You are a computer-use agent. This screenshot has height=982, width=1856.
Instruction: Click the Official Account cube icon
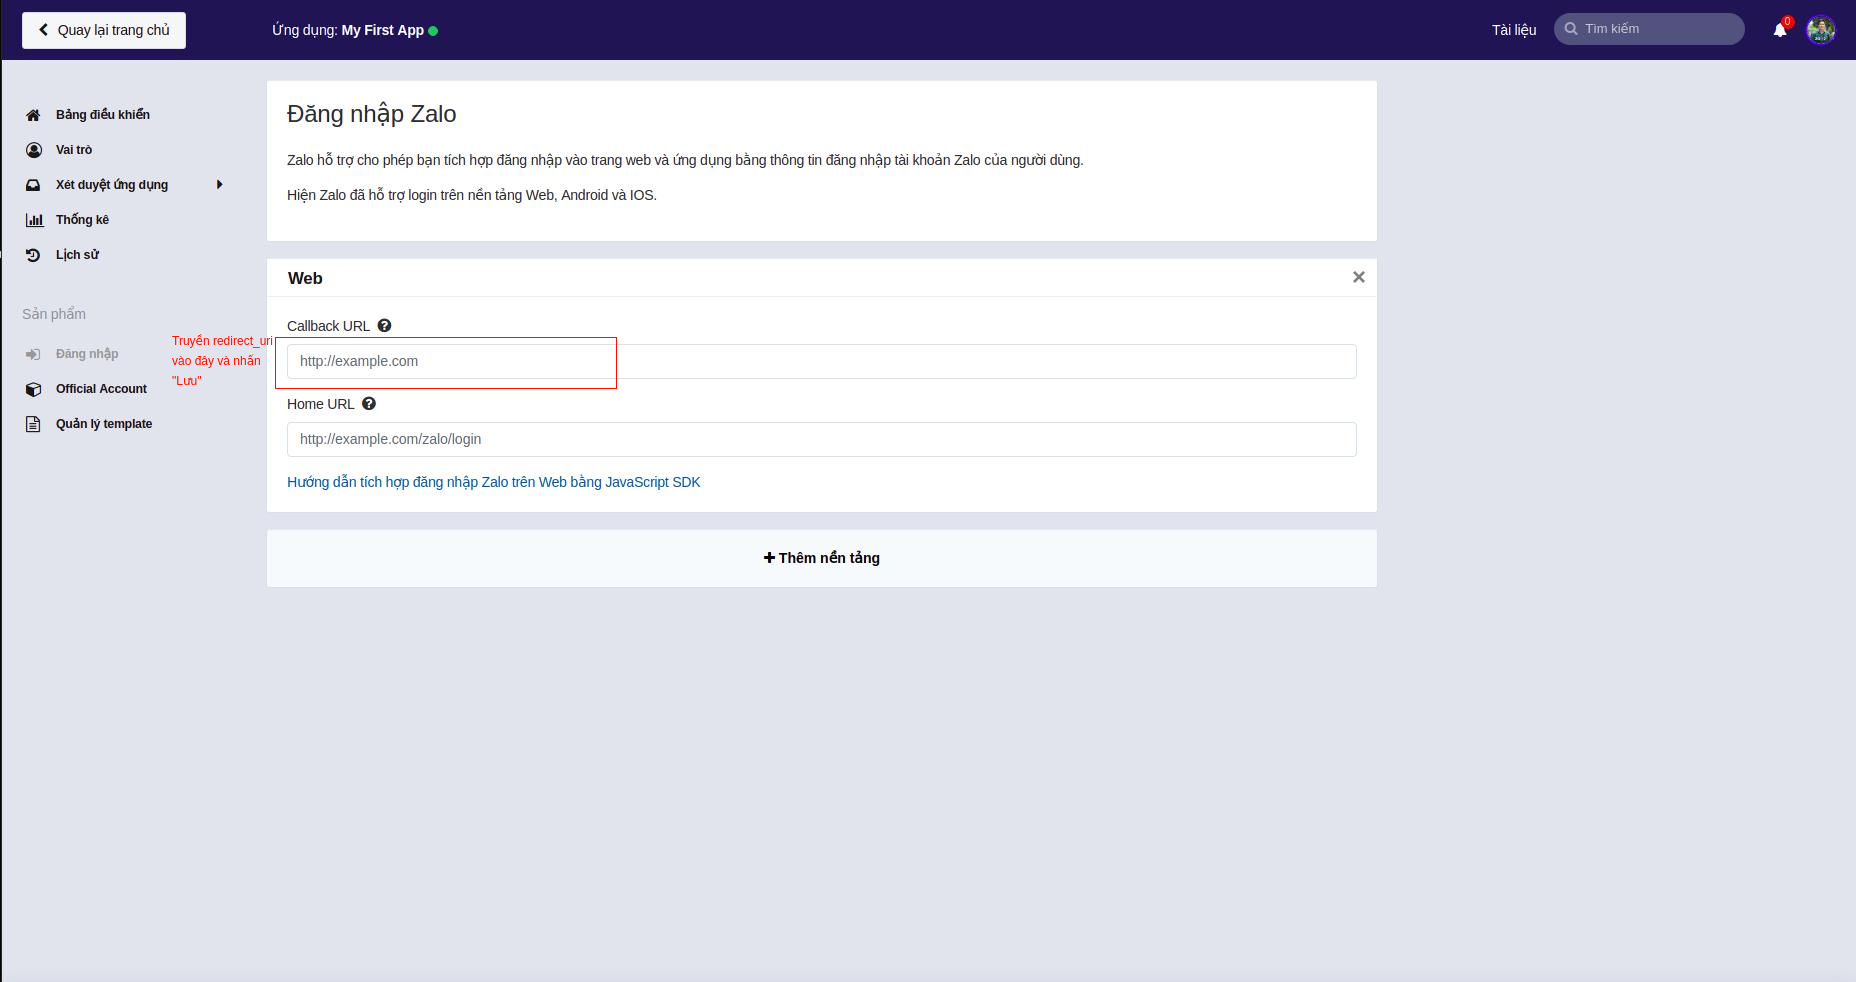33,389
